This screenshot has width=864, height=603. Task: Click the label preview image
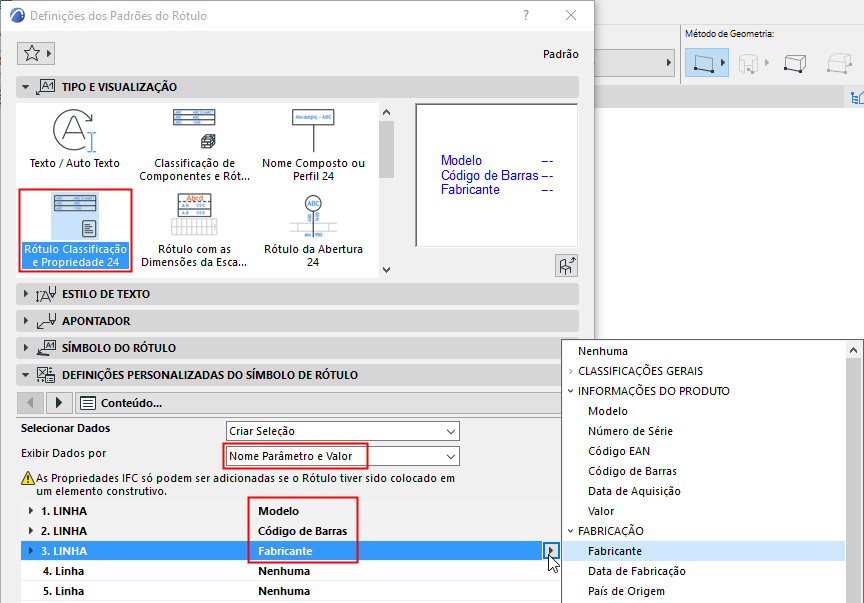pos(496,175)
